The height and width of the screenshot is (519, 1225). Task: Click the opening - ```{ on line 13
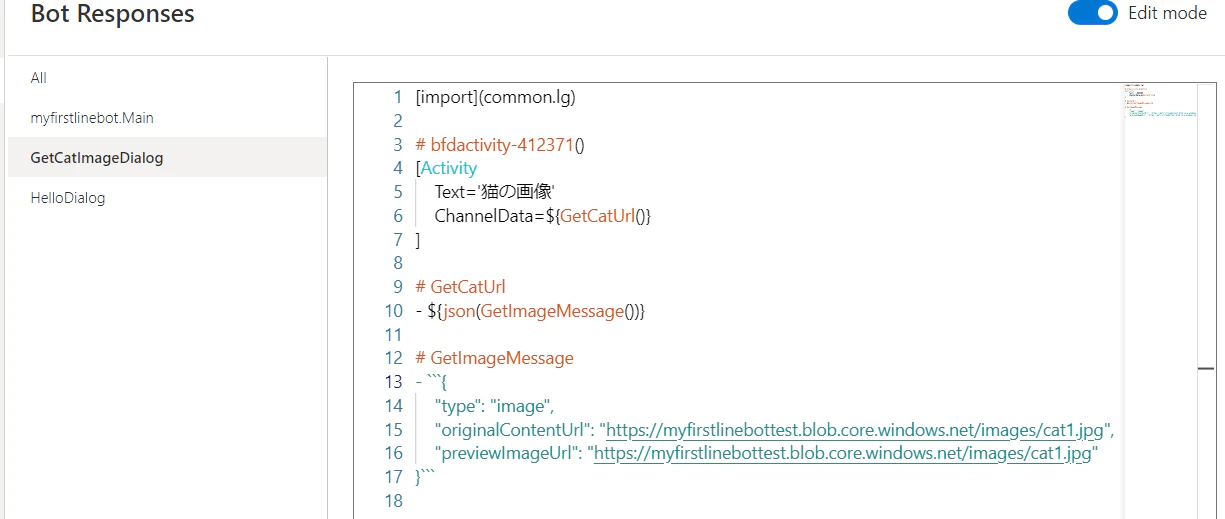pos(431,383)
